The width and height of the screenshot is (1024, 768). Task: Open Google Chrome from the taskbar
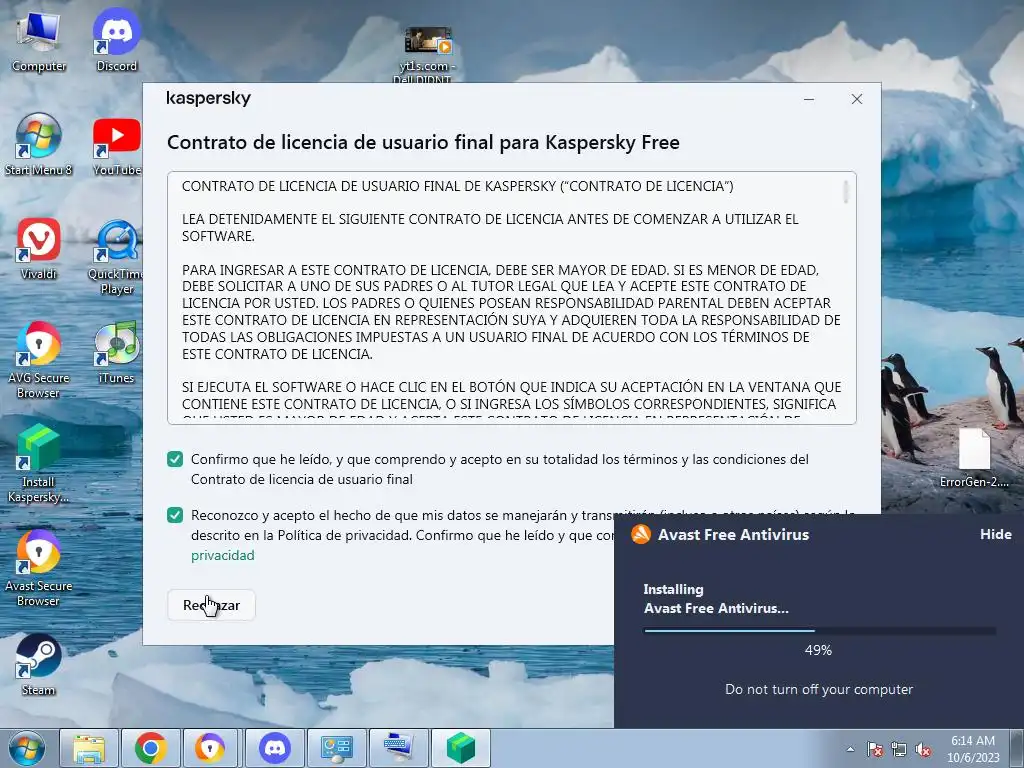(151, 748)
